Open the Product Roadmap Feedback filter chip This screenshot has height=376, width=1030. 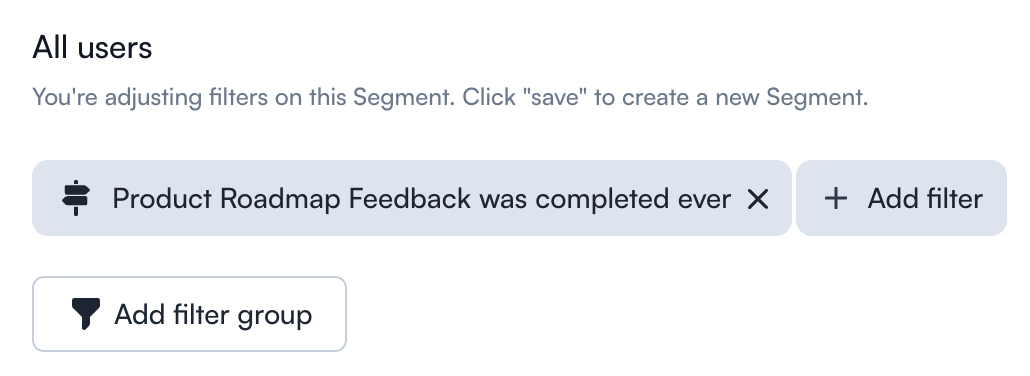pos(412,198)
